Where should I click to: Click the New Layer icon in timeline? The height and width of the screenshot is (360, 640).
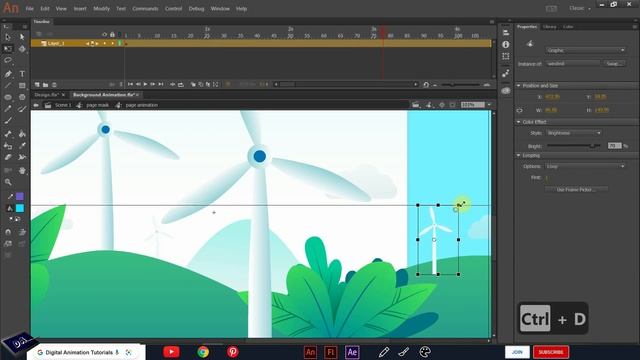[x=37, y=85]
